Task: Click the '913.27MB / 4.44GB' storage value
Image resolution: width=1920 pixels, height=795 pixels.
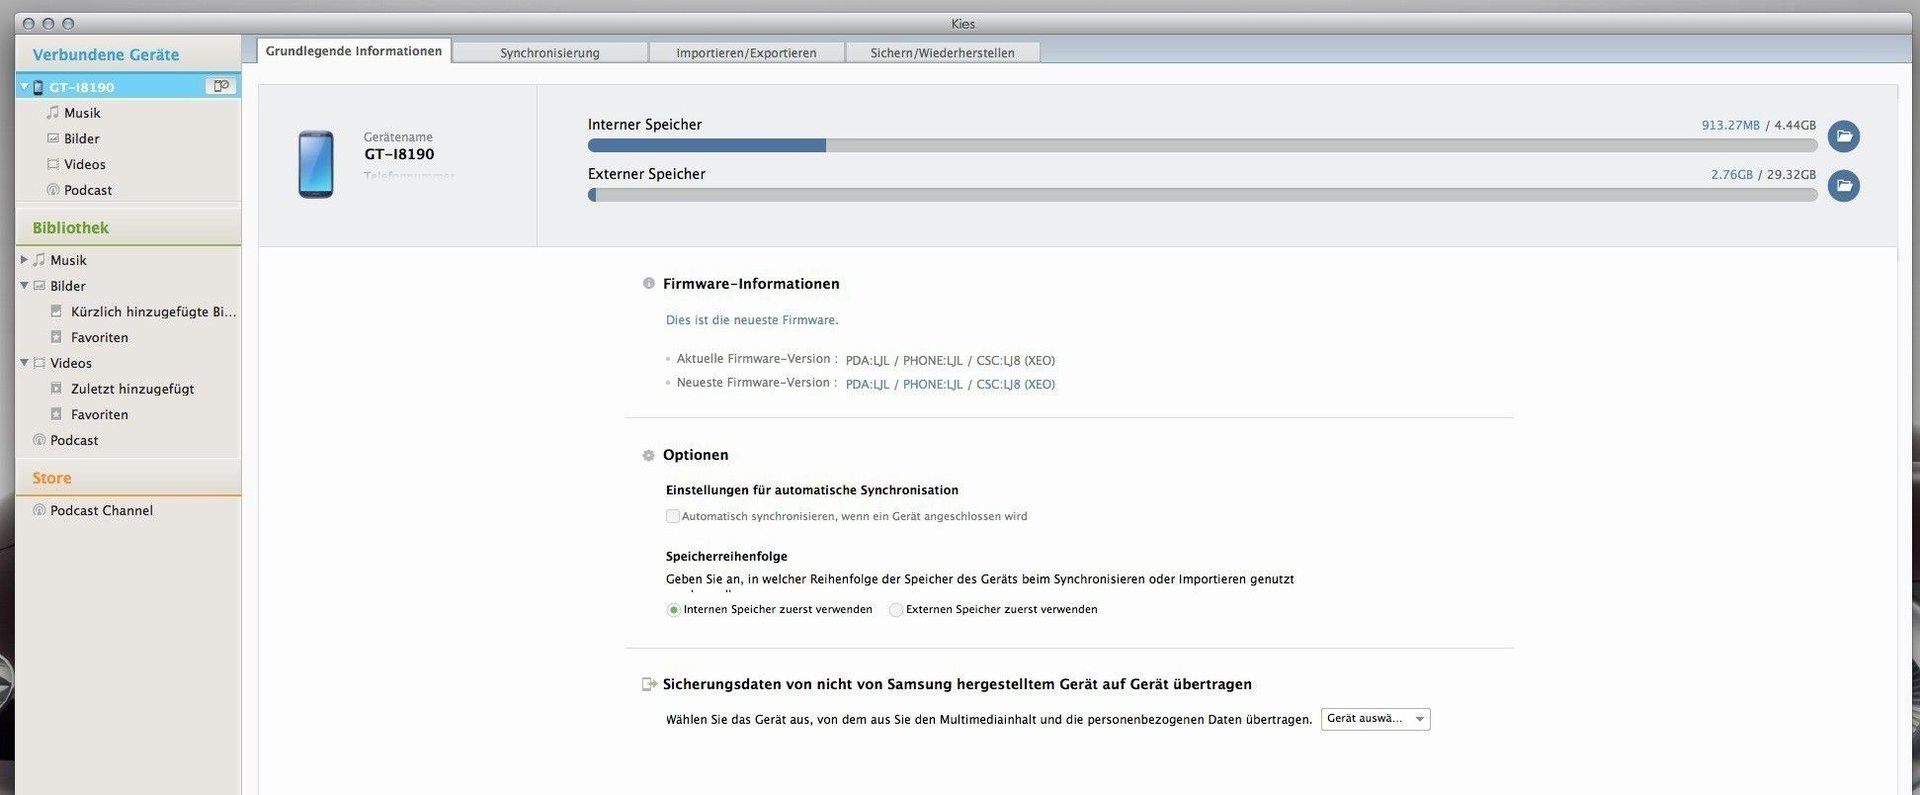Action: click(x=1759, y=125)
